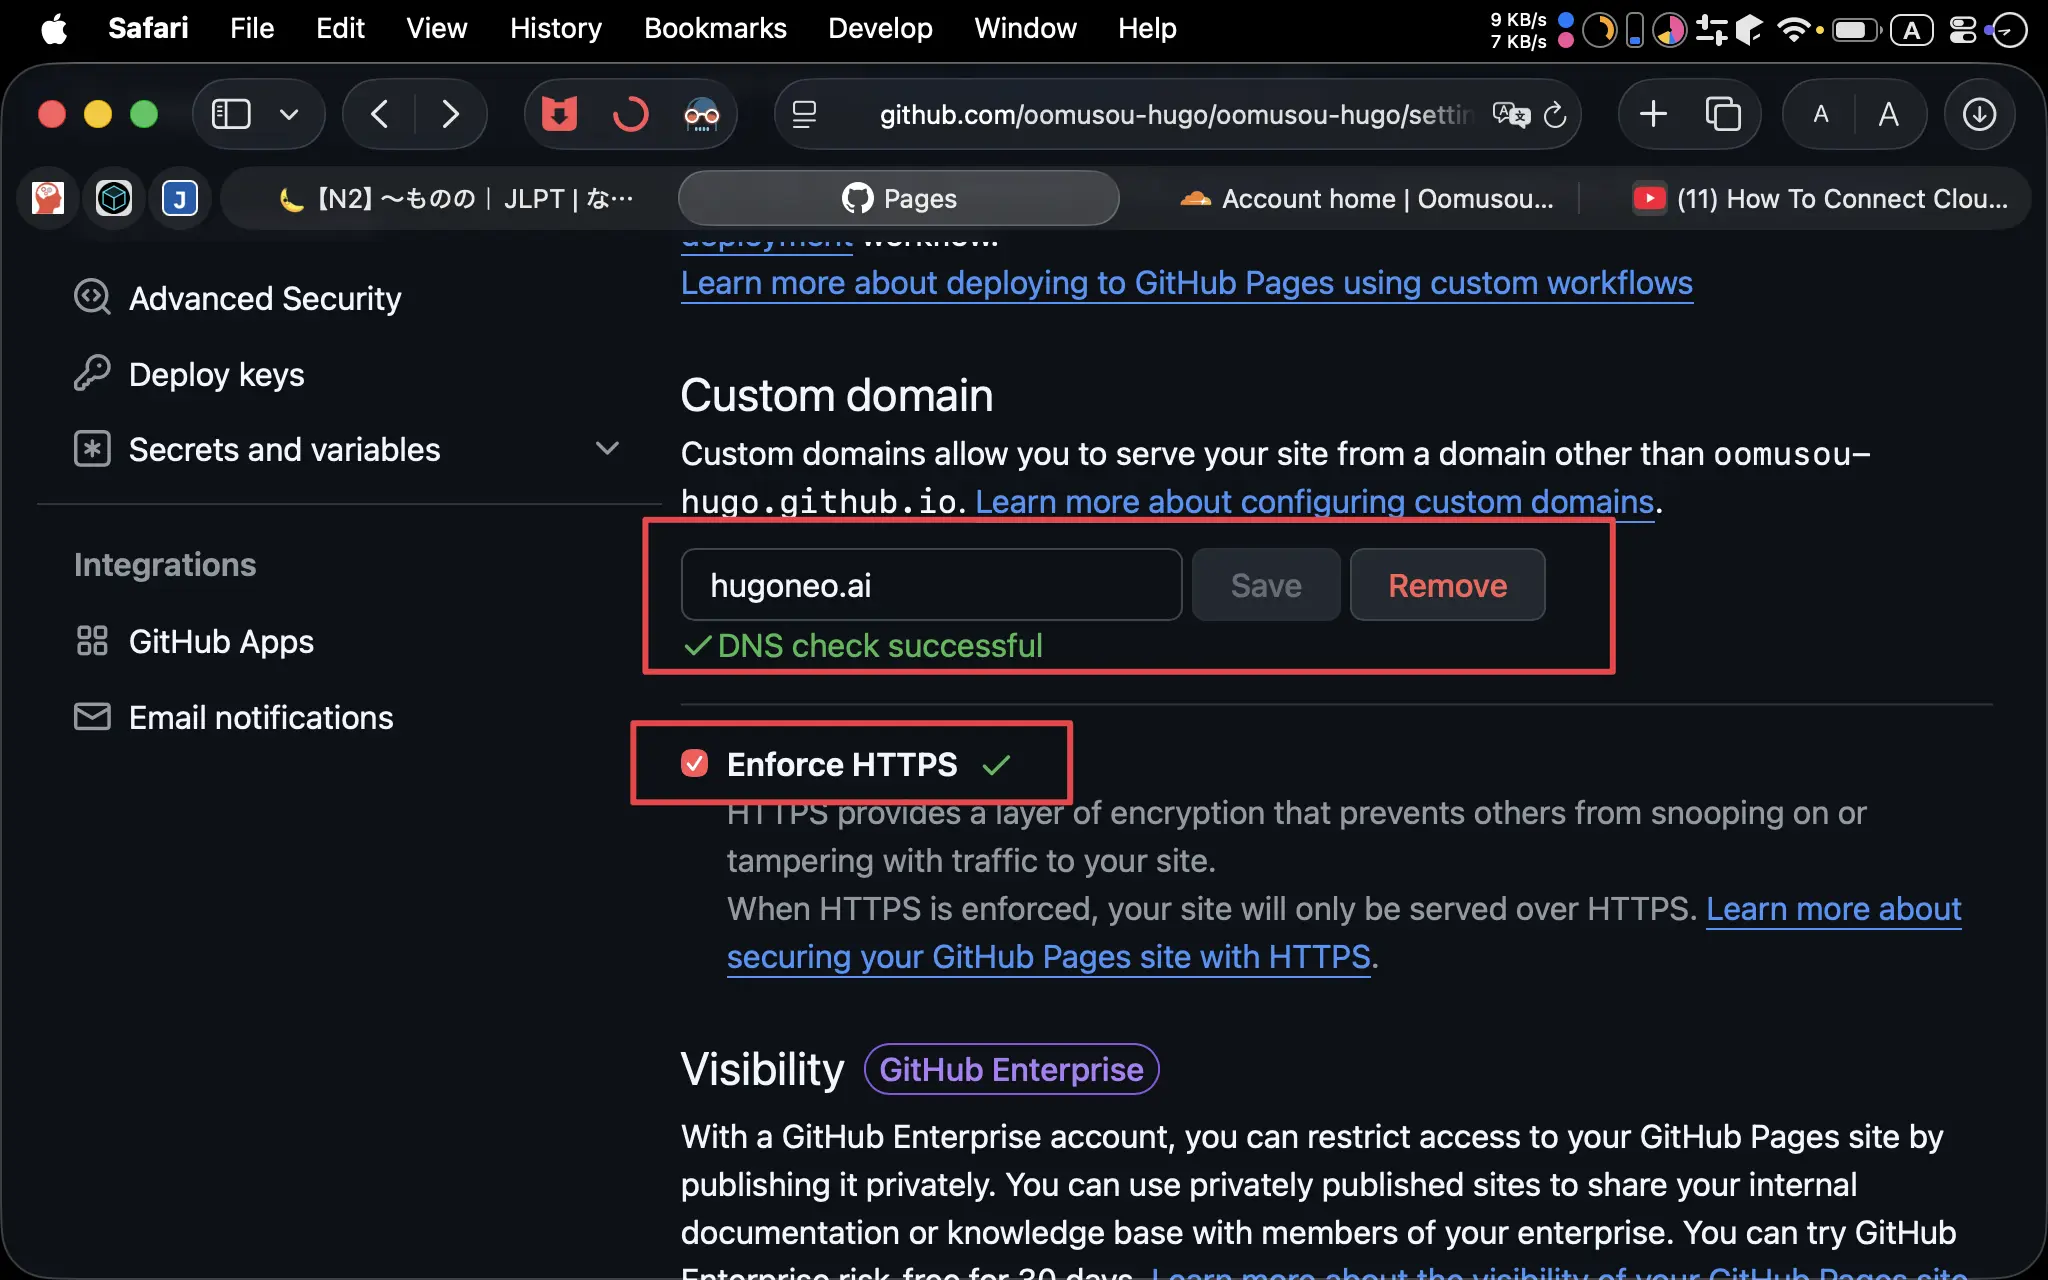The height and width of the screenshot is (1280, 2048).
Task: Open a new tab with plus button
Action: 1653,114
